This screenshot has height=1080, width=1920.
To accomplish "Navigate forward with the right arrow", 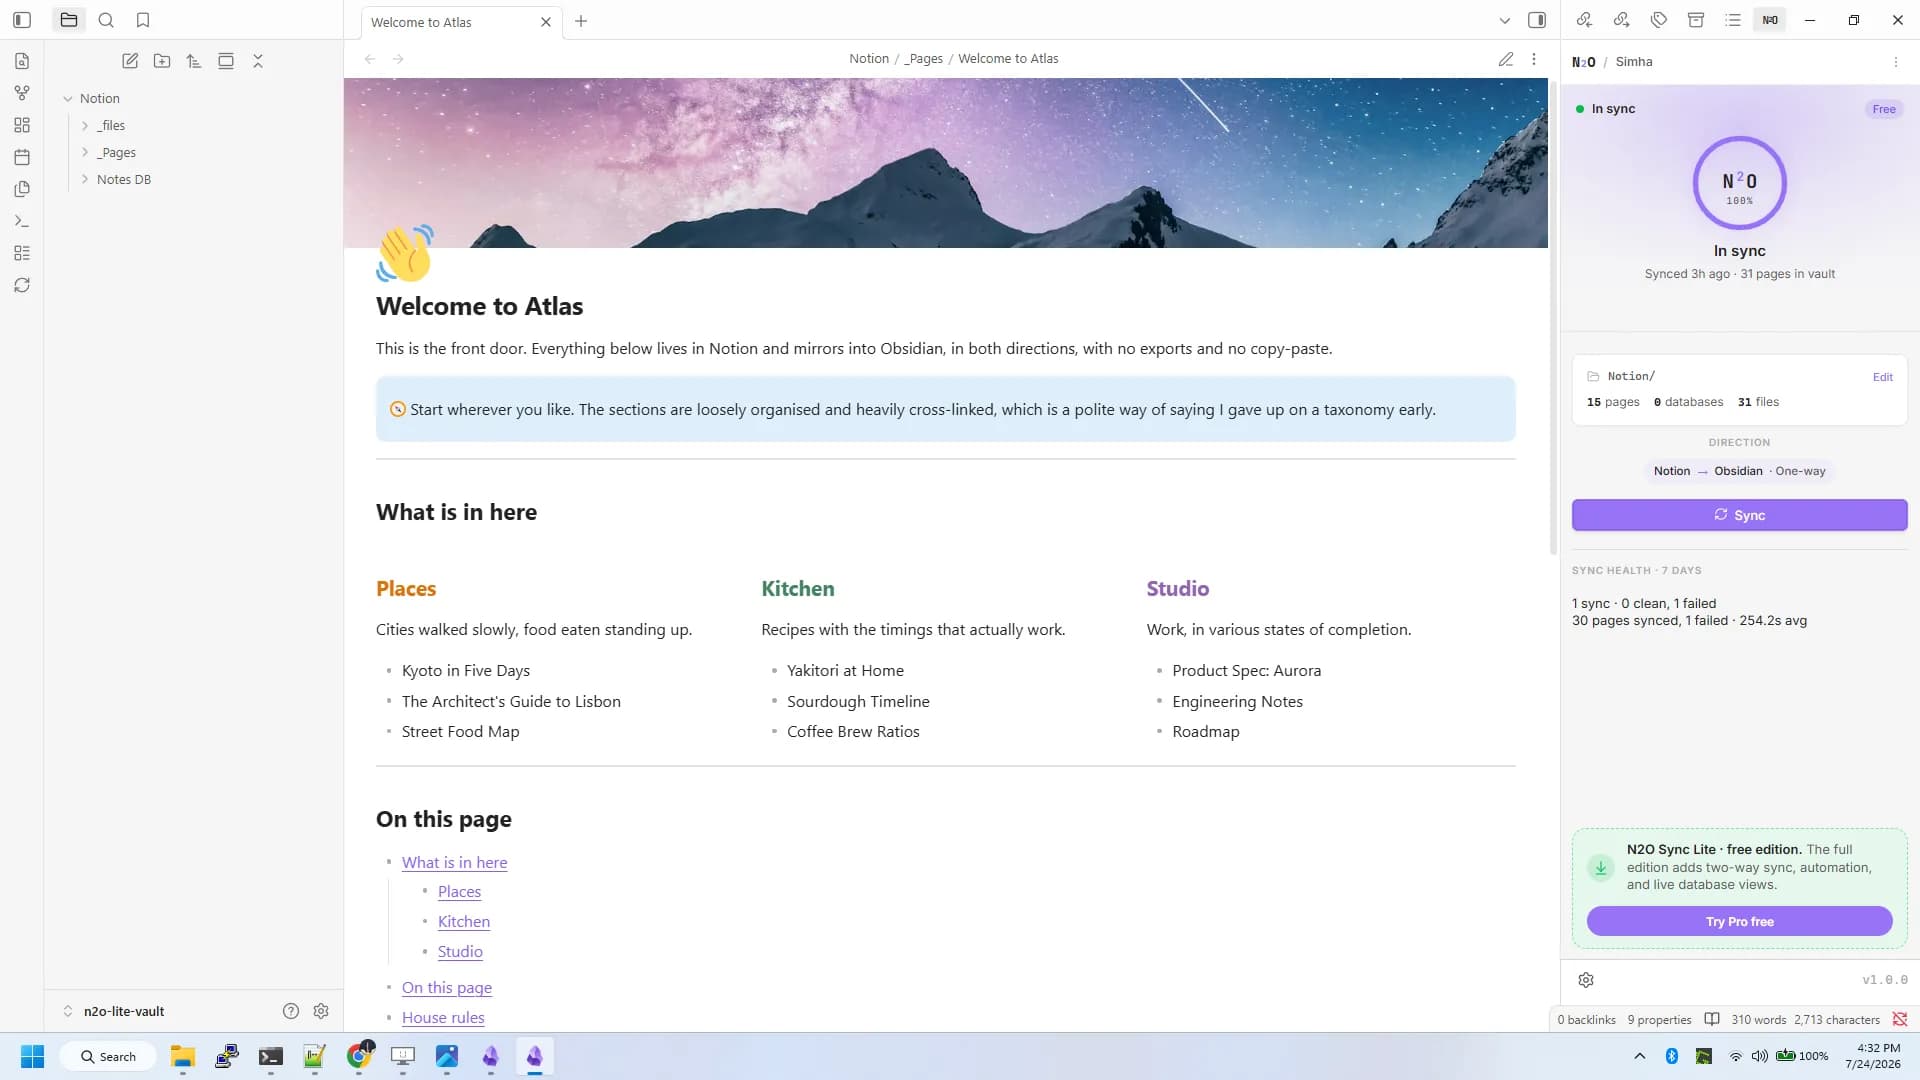I will 398,59.
